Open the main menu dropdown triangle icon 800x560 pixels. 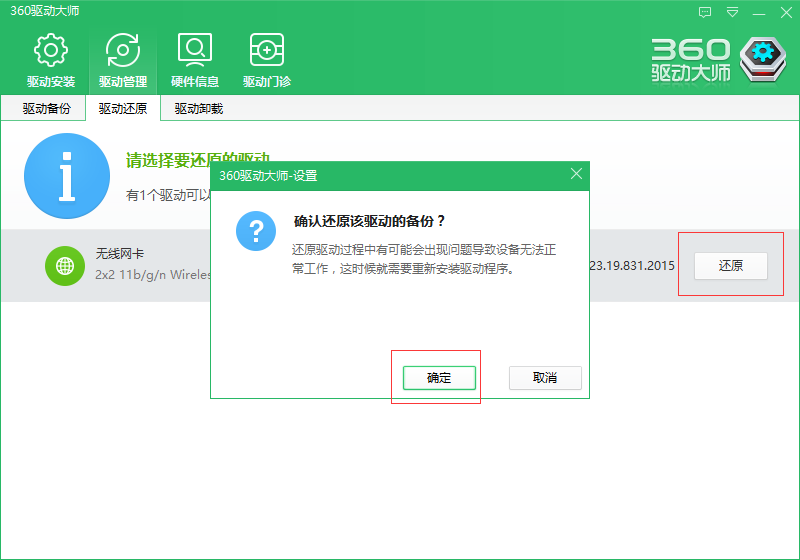(x=733, y=12)
